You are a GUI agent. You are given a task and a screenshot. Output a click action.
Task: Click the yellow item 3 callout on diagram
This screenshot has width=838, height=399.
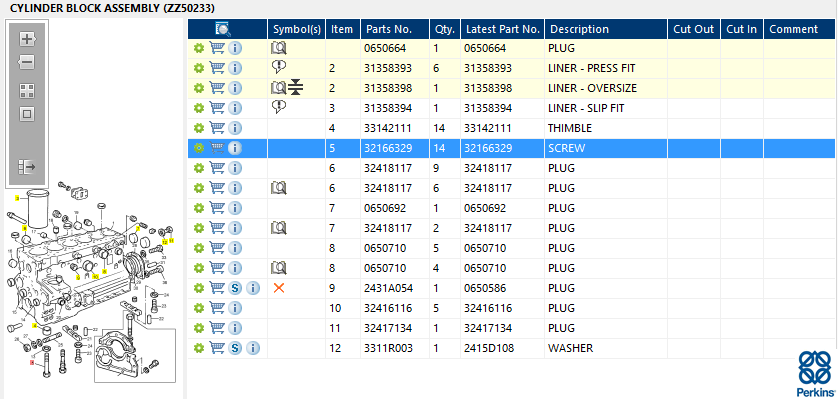click(17, 198)
